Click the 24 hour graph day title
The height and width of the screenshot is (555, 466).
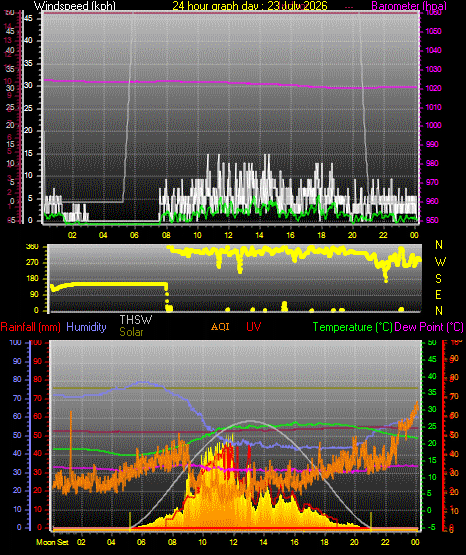pos(250,6)
